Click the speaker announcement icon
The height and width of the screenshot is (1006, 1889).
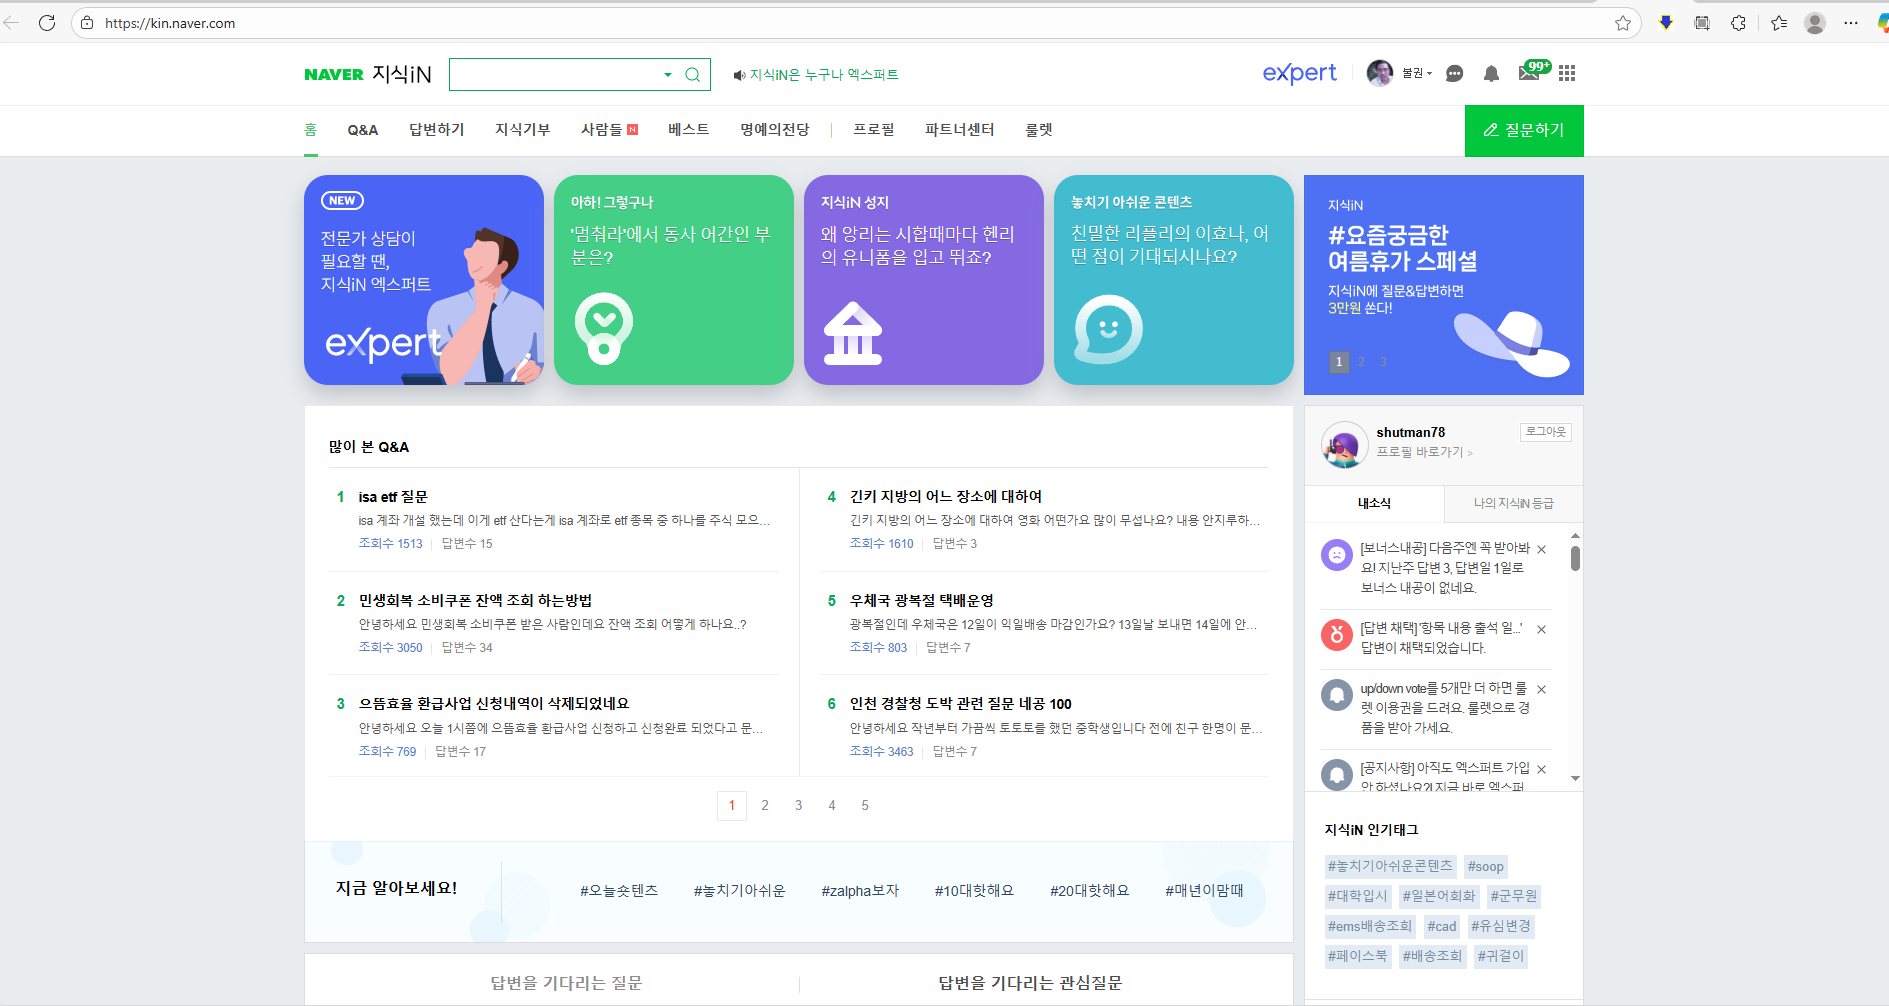point(739,75)
